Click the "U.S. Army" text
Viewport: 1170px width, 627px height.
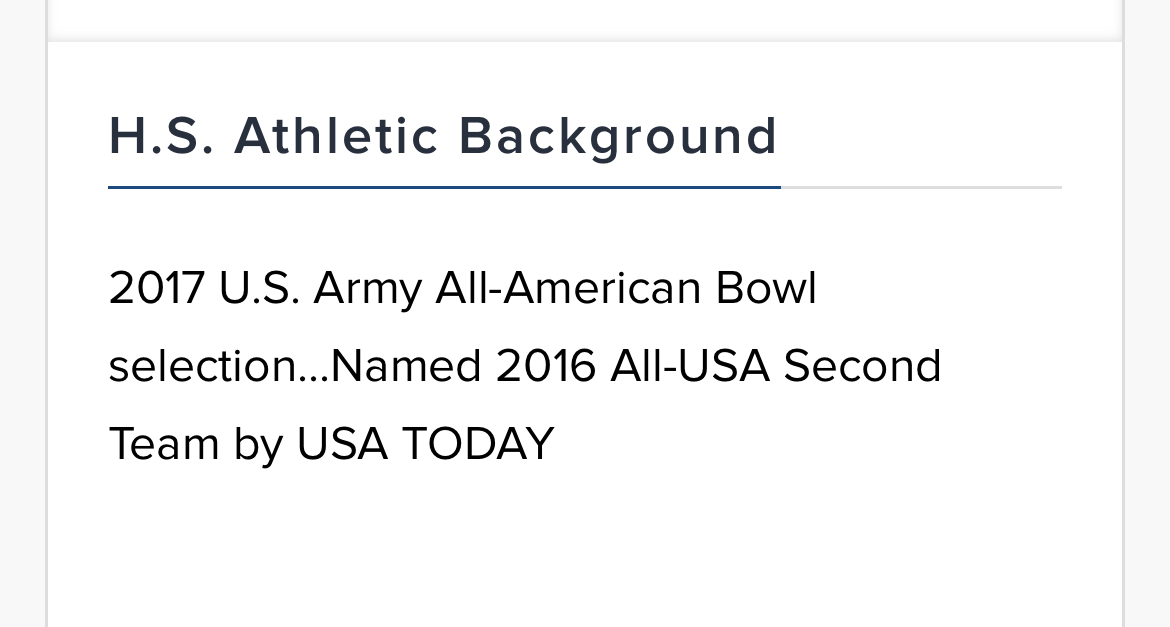click(320, 290)
